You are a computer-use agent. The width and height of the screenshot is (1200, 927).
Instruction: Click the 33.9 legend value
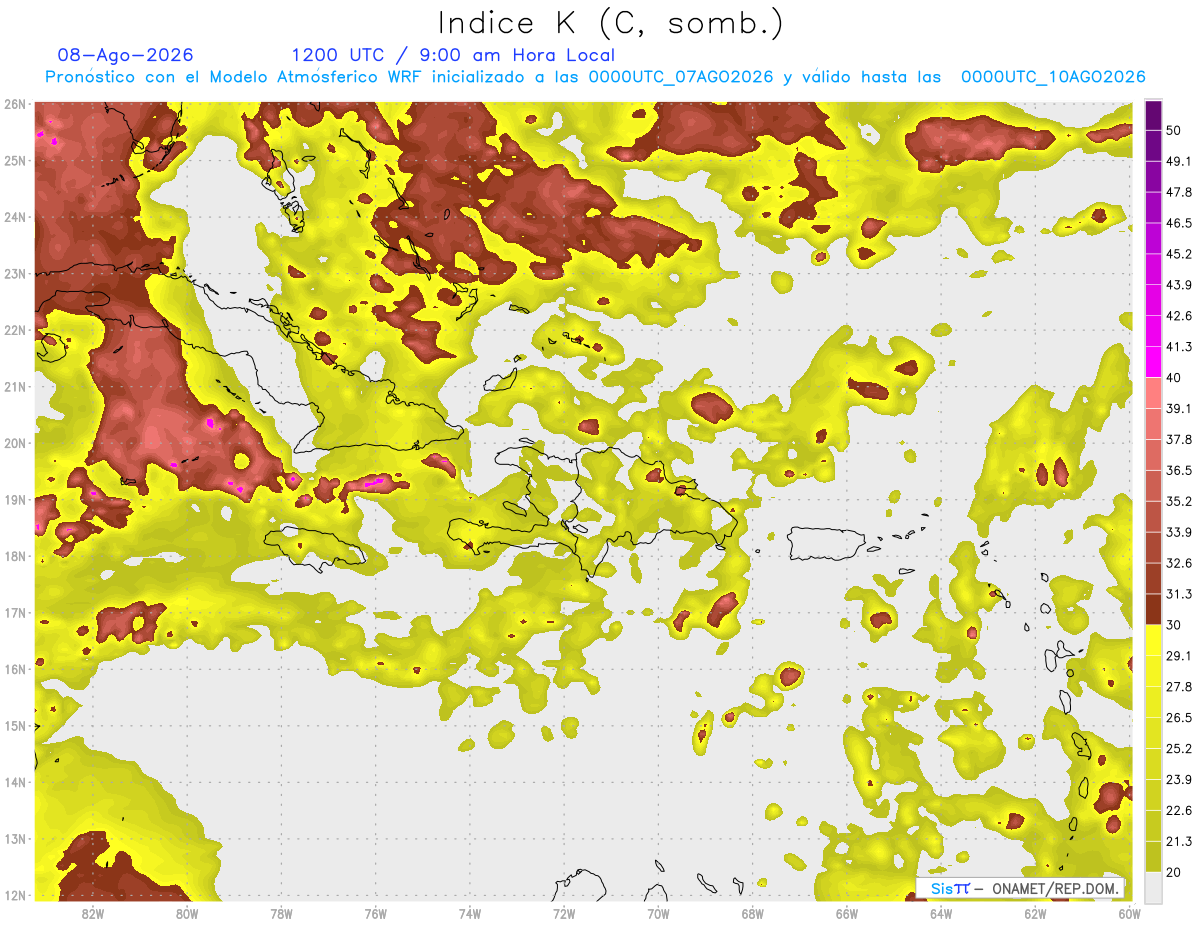coord(1179,531)
